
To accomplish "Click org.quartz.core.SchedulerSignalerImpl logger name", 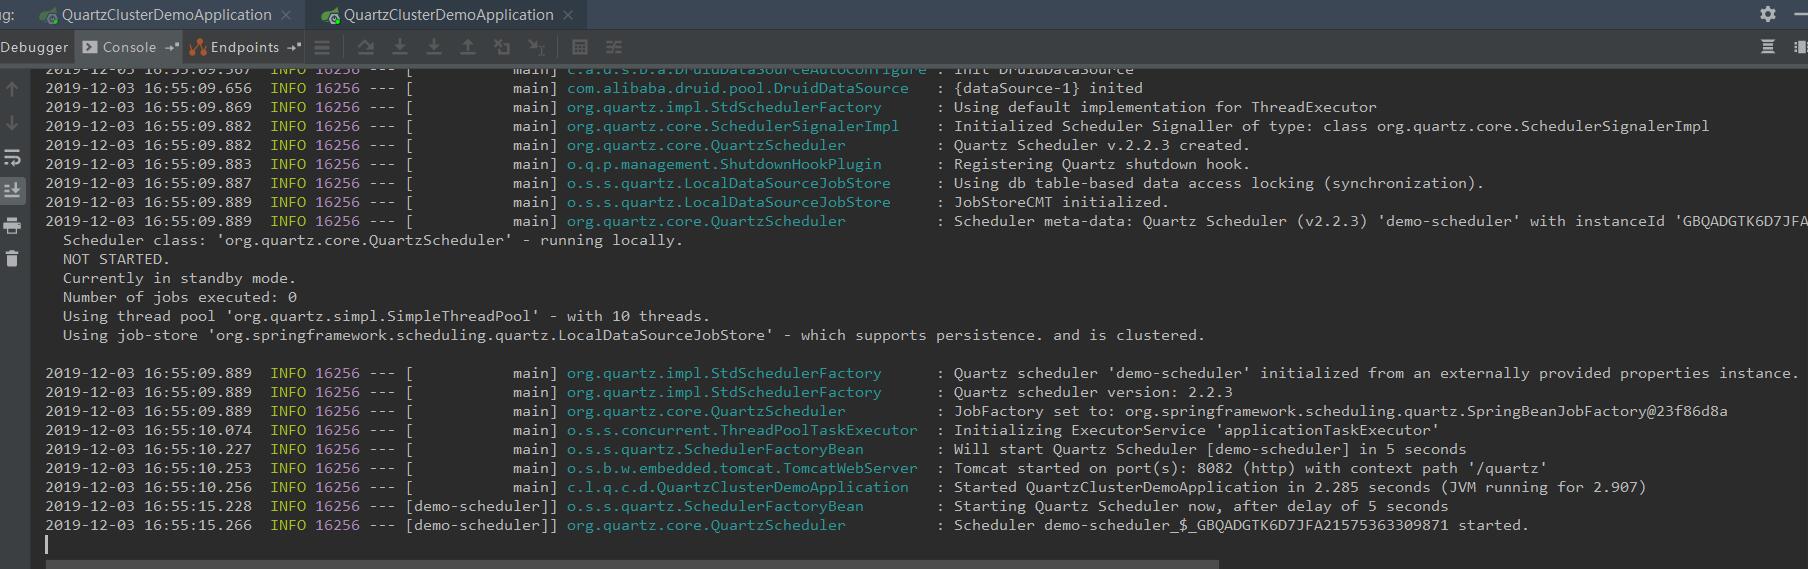I will click(x=733, y=126).
